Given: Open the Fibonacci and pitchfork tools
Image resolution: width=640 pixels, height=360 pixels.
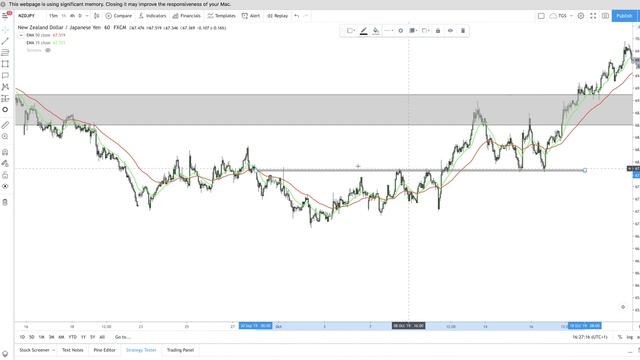Looking at the screenshot, I should point(5,53).
